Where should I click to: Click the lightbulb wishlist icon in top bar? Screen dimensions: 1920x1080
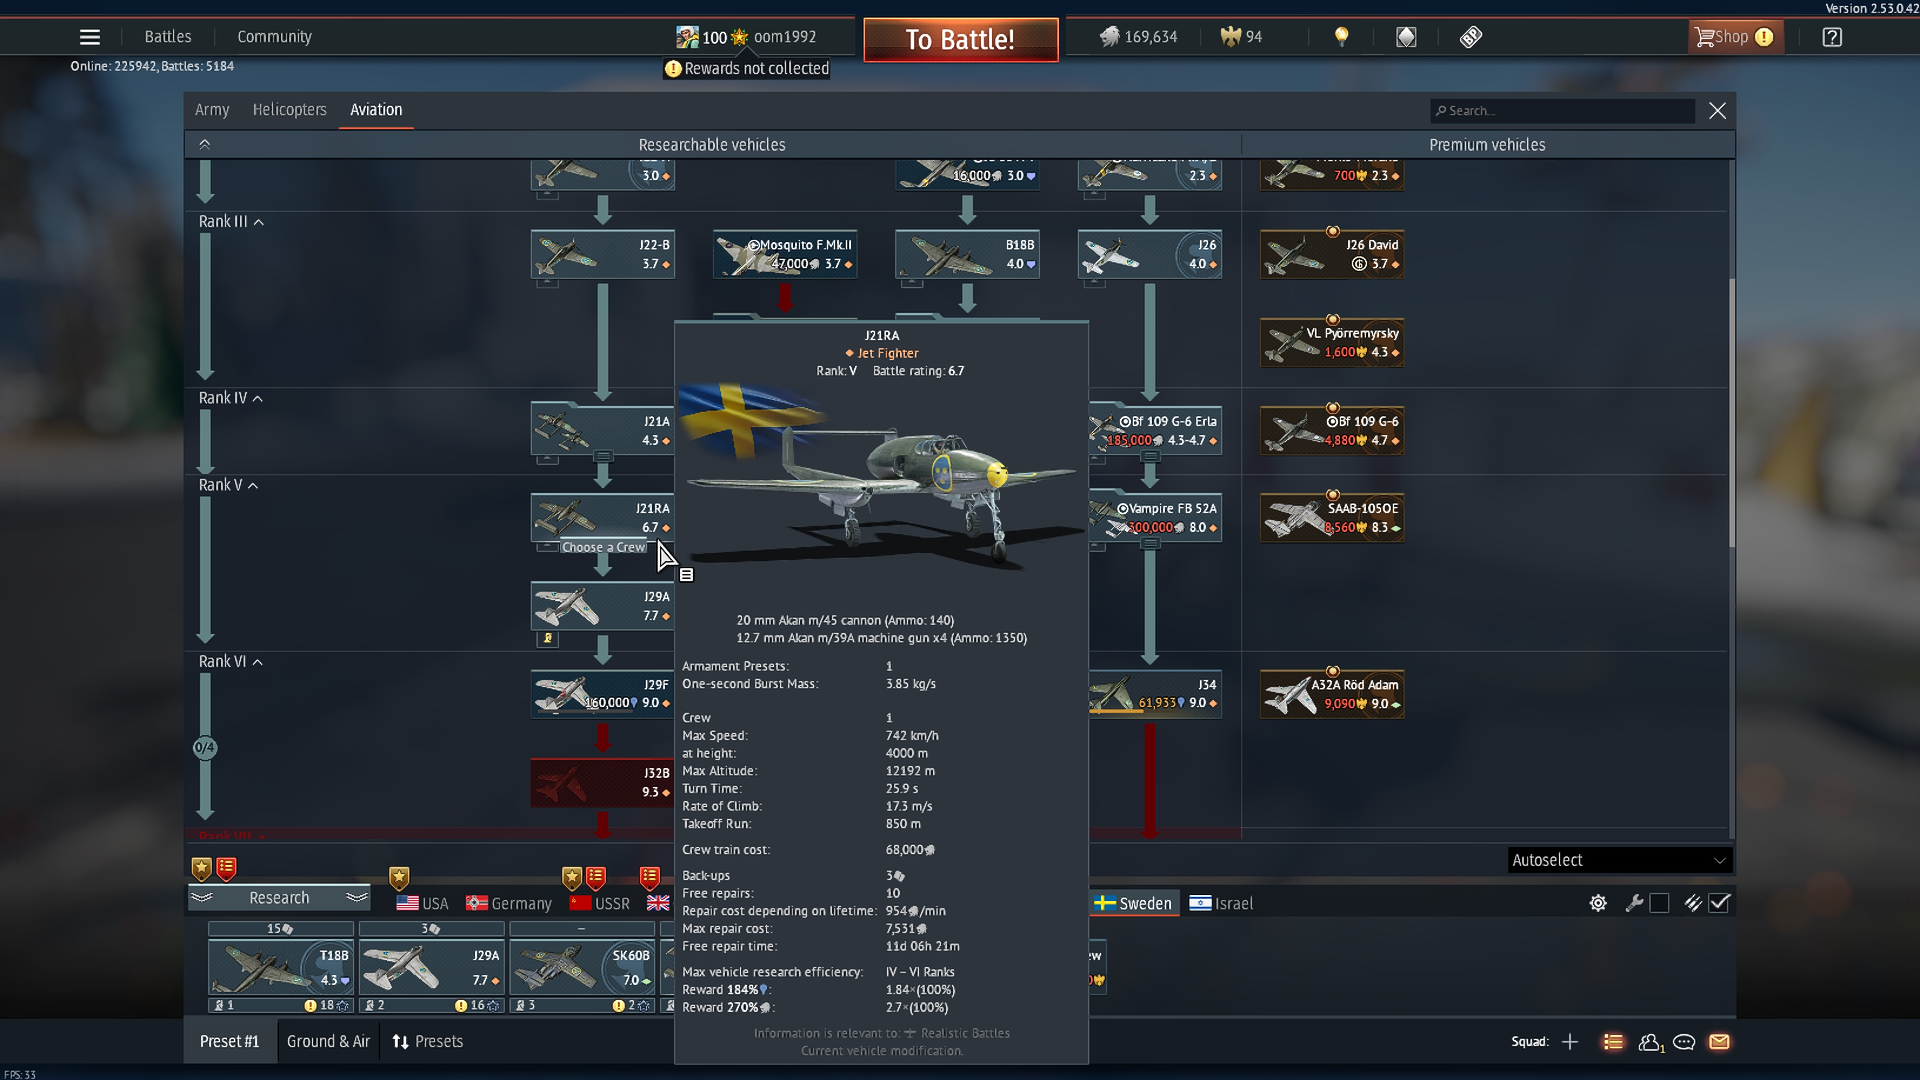click(x=1342, y=37)
